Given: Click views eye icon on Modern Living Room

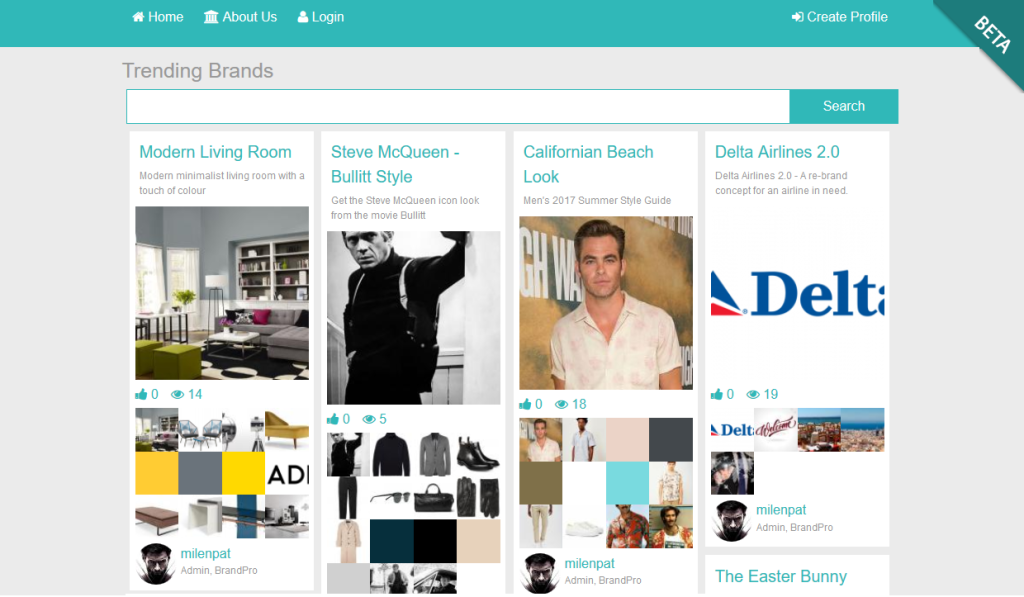Looking at the screenshot, I should coord(177,395).
